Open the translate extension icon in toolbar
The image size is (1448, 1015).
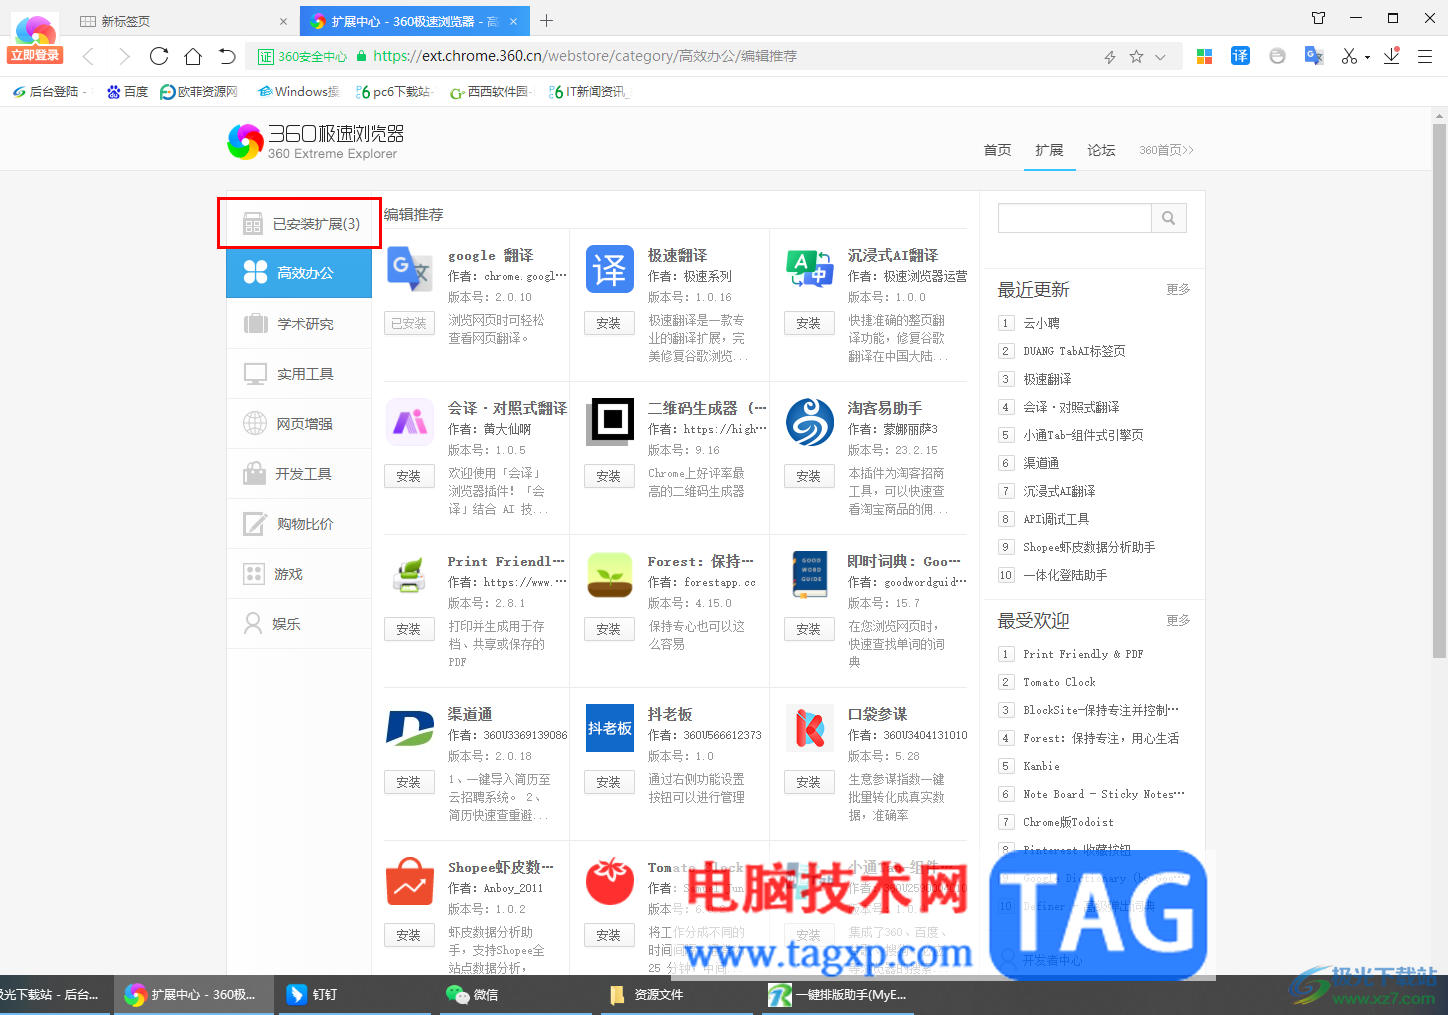coord(1240,56)
